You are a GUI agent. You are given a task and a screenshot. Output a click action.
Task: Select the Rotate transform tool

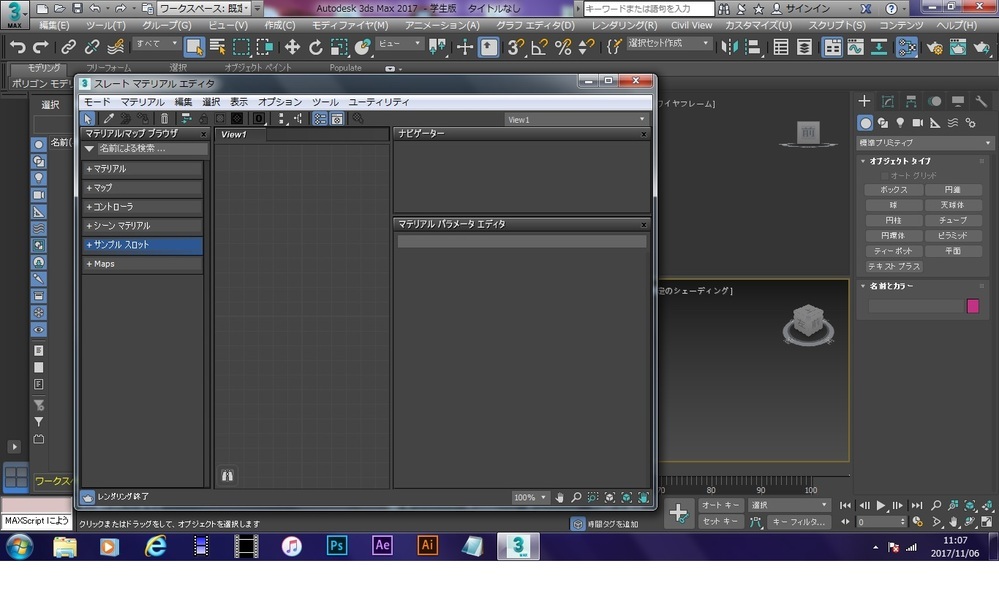(x=316, y=47)
